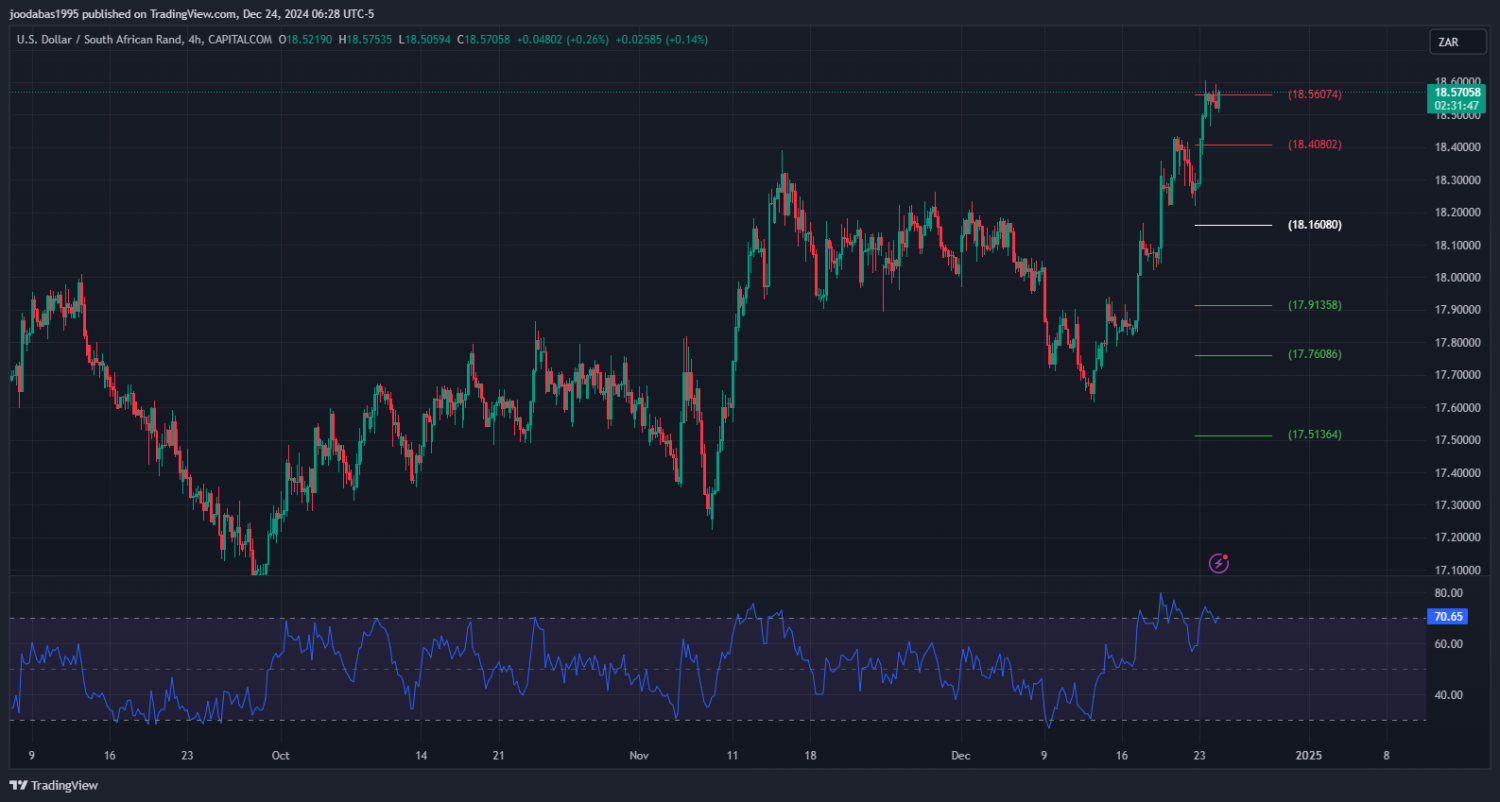Viewport: 1500px width, 802px height.
Task: Click the U.S. Dollar / South African Rand title
Action: [x=99, y=39]
